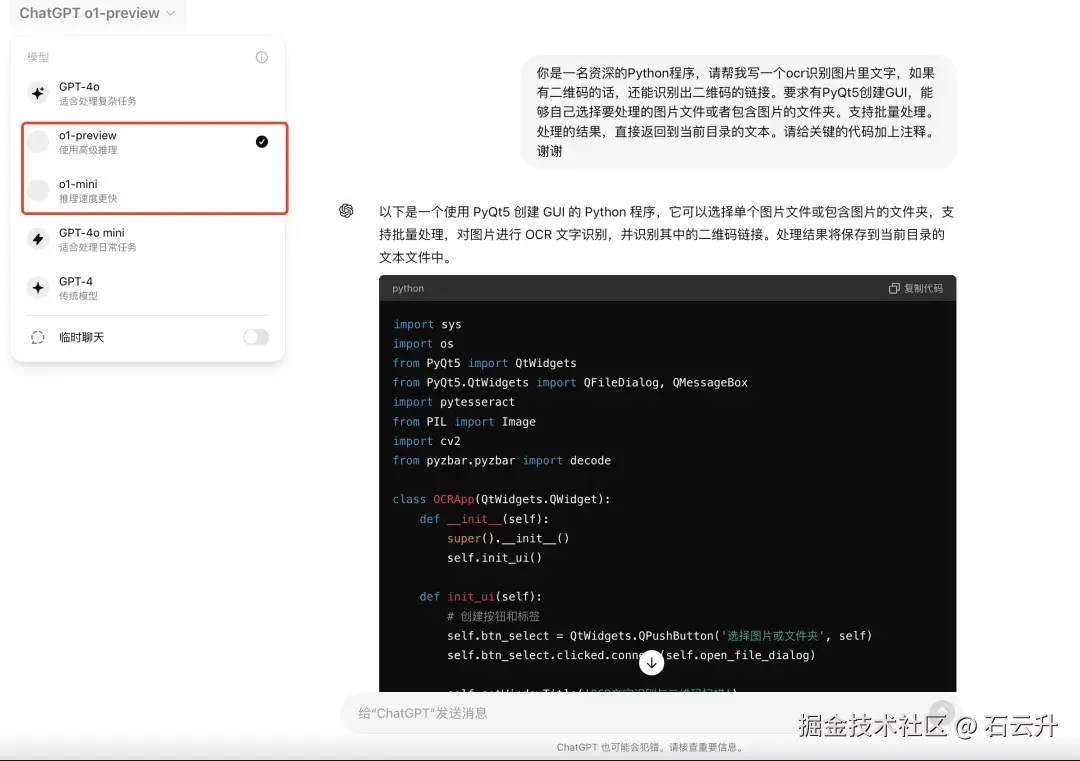Click the 'self.init_ui()' code line
The width and height of the screenshot is (1080, 761).
tap(495, 558)
